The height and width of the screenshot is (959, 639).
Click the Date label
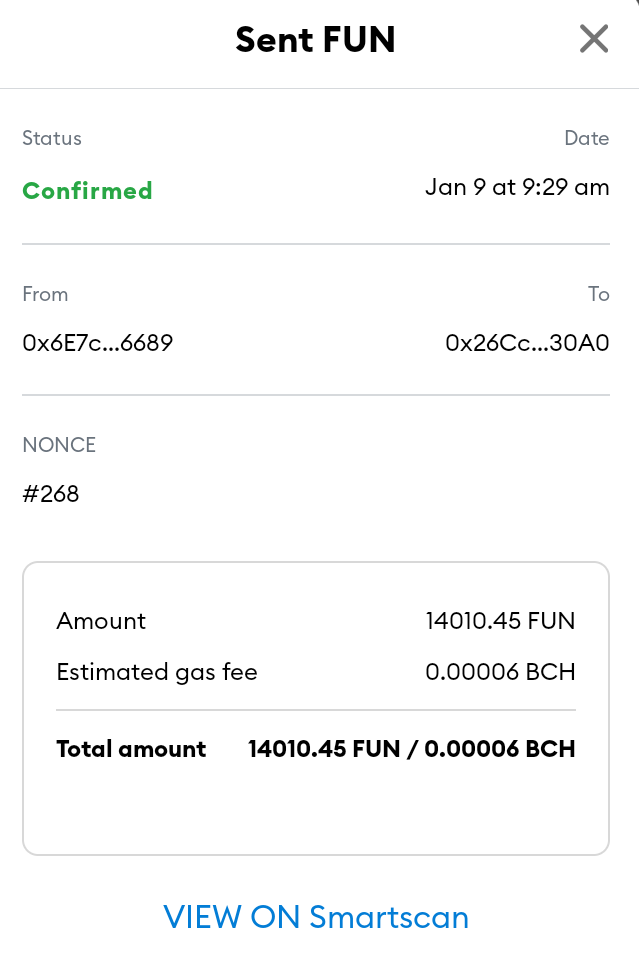coord(586,138)
